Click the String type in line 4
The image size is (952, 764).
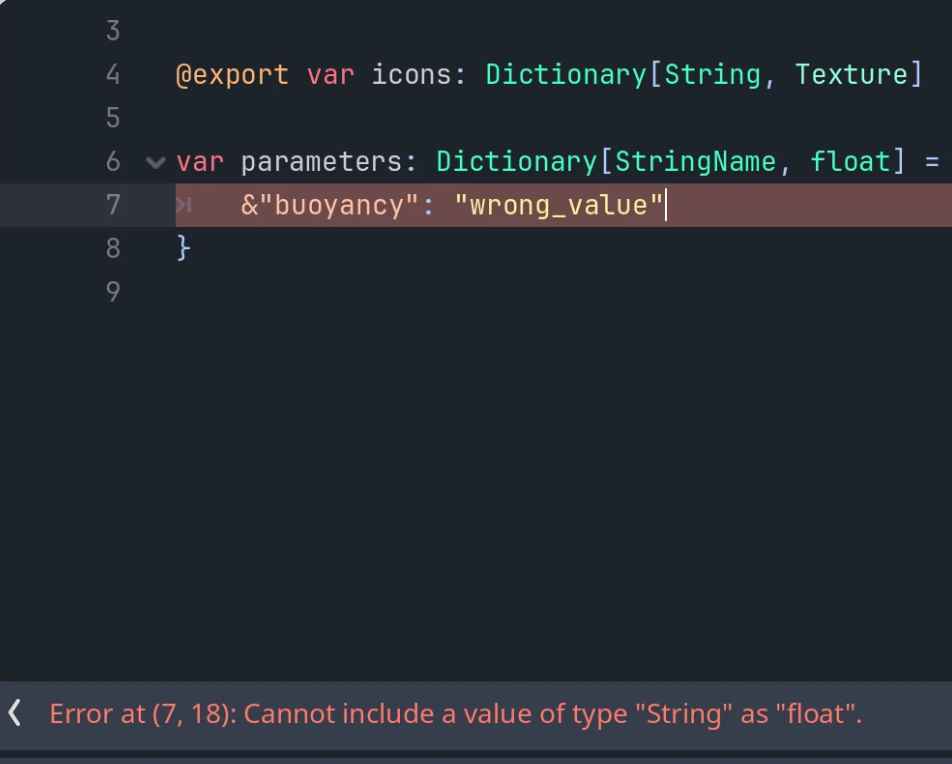pyautogui.click(x=713, y=75)
